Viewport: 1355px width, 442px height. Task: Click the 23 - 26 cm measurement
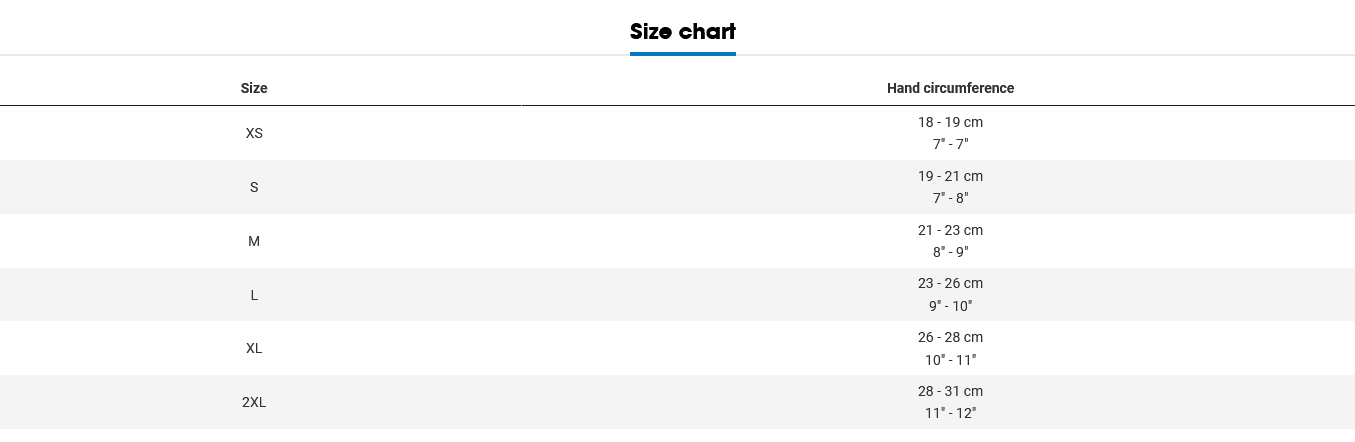click(950, 283)
